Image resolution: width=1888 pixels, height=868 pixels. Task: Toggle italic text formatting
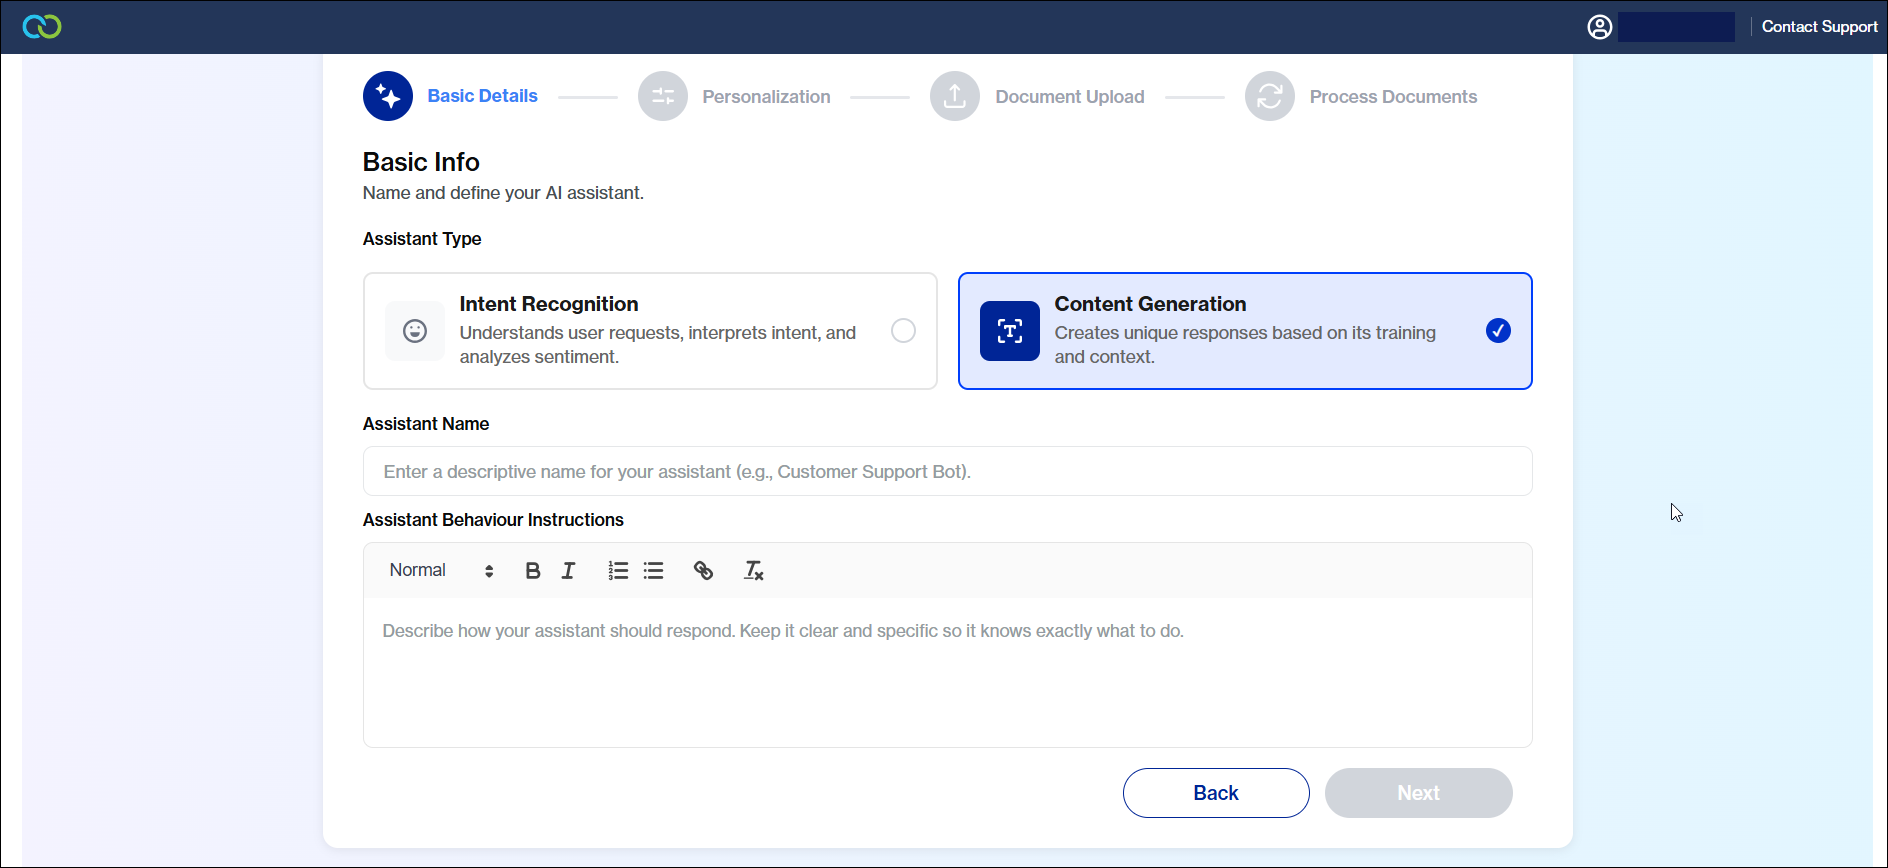[568, 571]
